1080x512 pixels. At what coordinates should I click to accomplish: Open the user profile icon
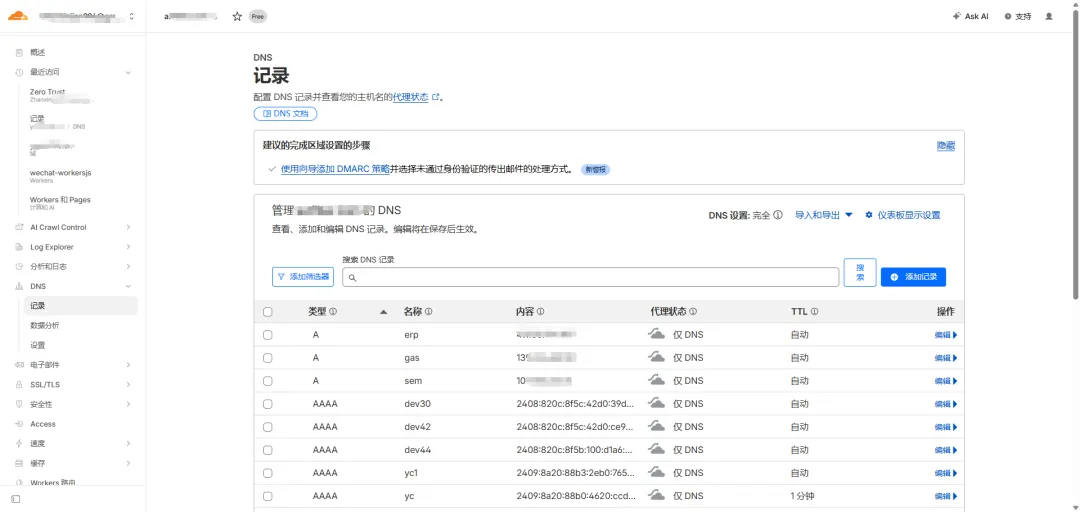pos(1049,17)
